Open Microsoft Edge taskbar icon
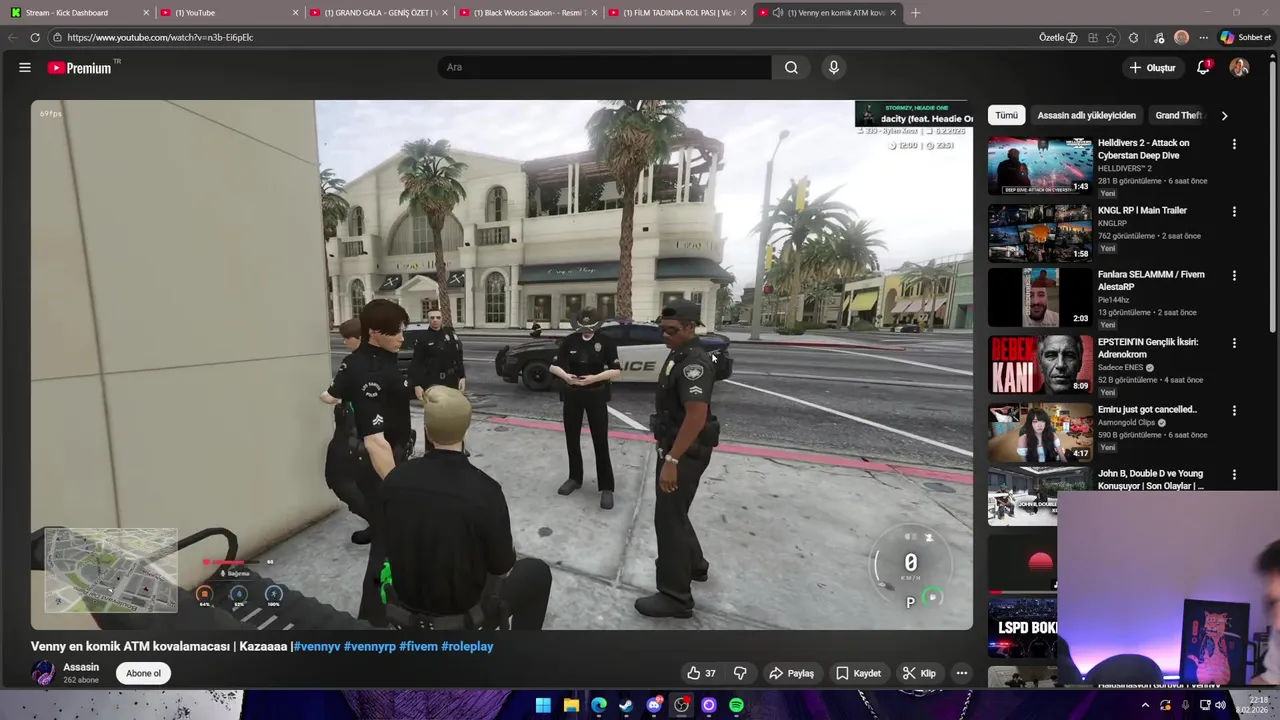Image resolution: width=1280 pixels, height=720 pixels. 598,705
